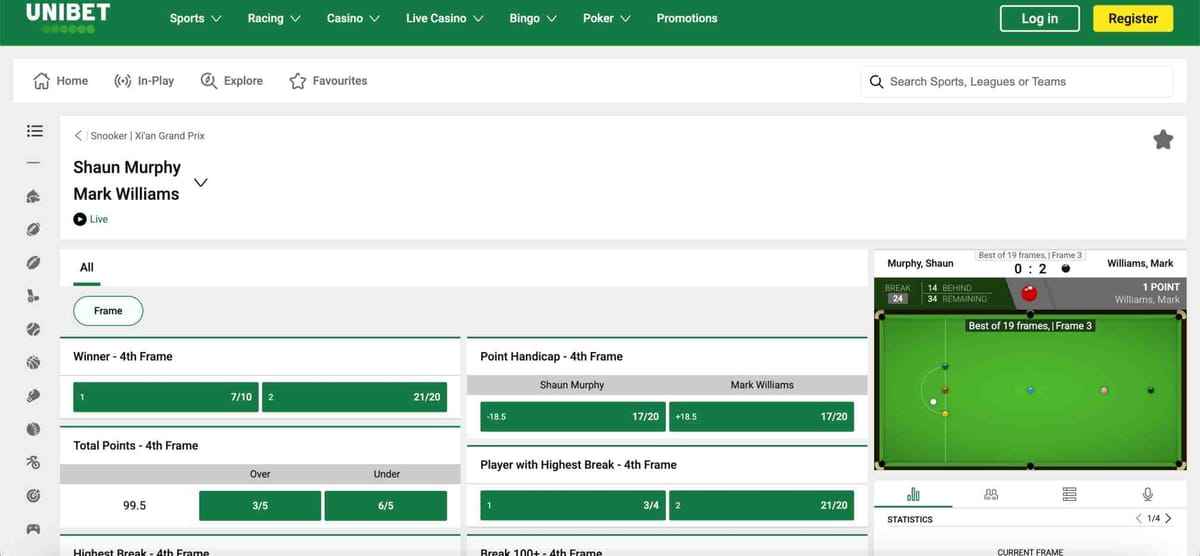Image resolution: width=1200 pixels, height=556 pixels.
Task: Open the statistics bar chart tab
Action: (x=913, y=494)
